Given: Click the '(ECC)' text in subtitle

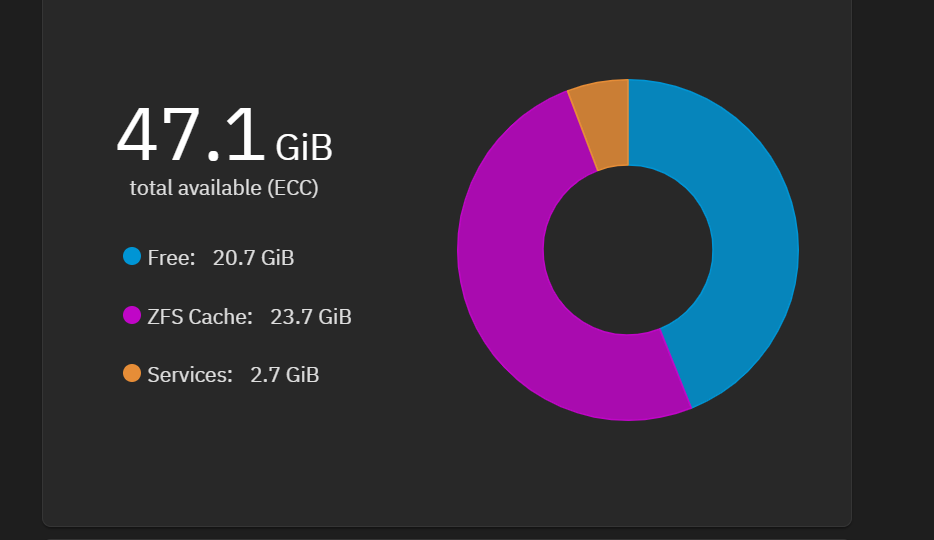Looking at the screenshot, I should pyautogui.click(x=292, y=188).
